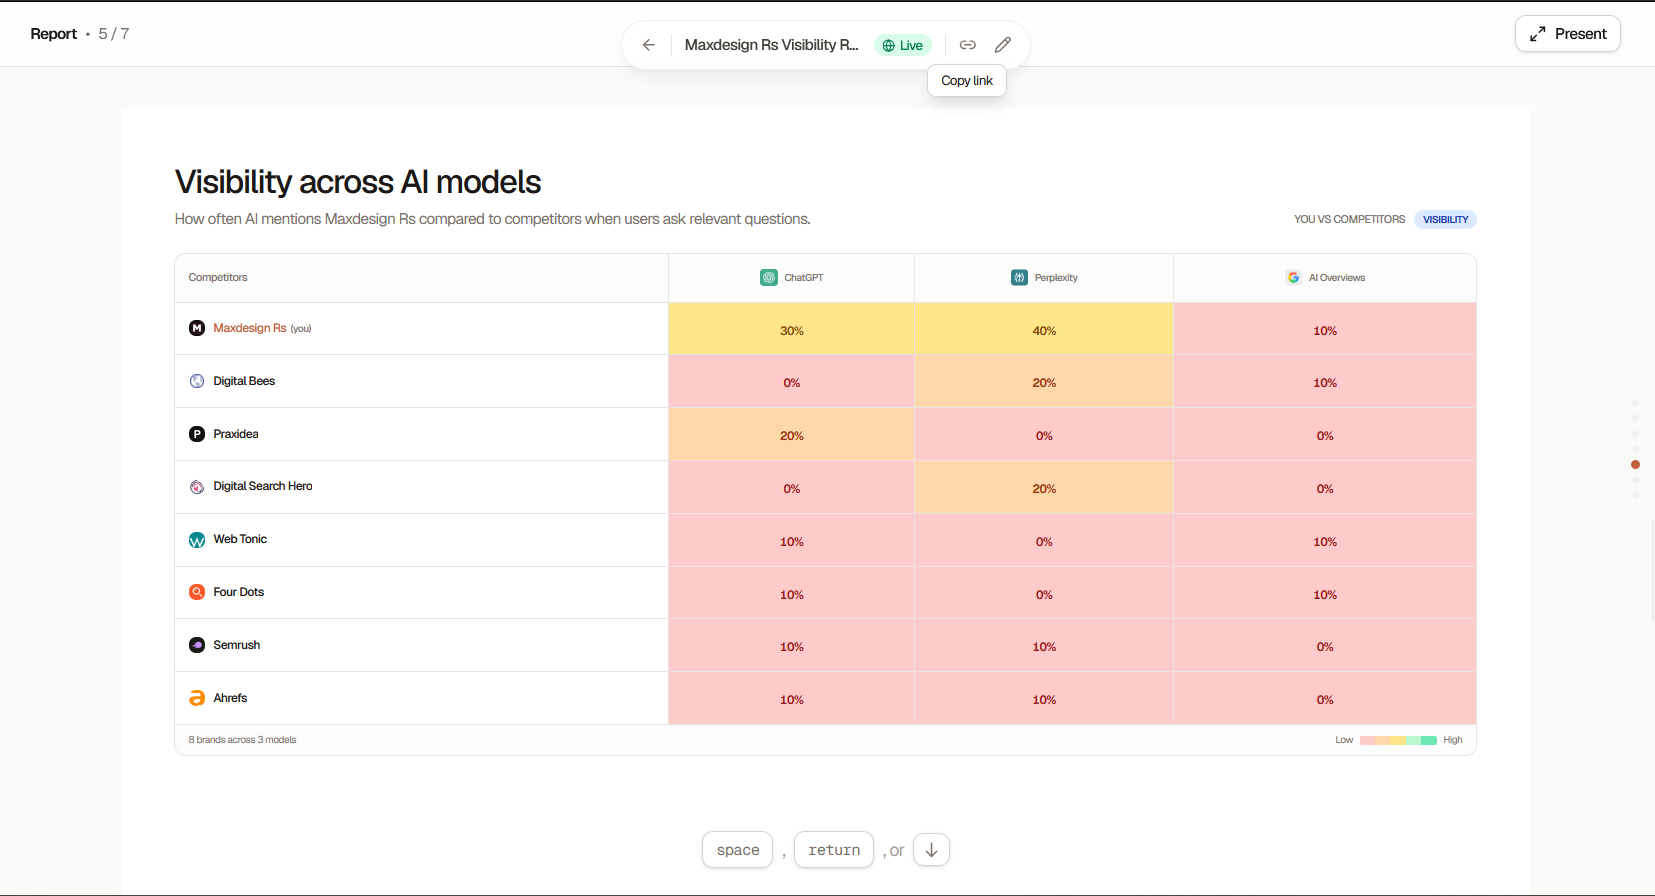Click Digital Bees Perplexity 20% cell

[x=1044, y=382]
